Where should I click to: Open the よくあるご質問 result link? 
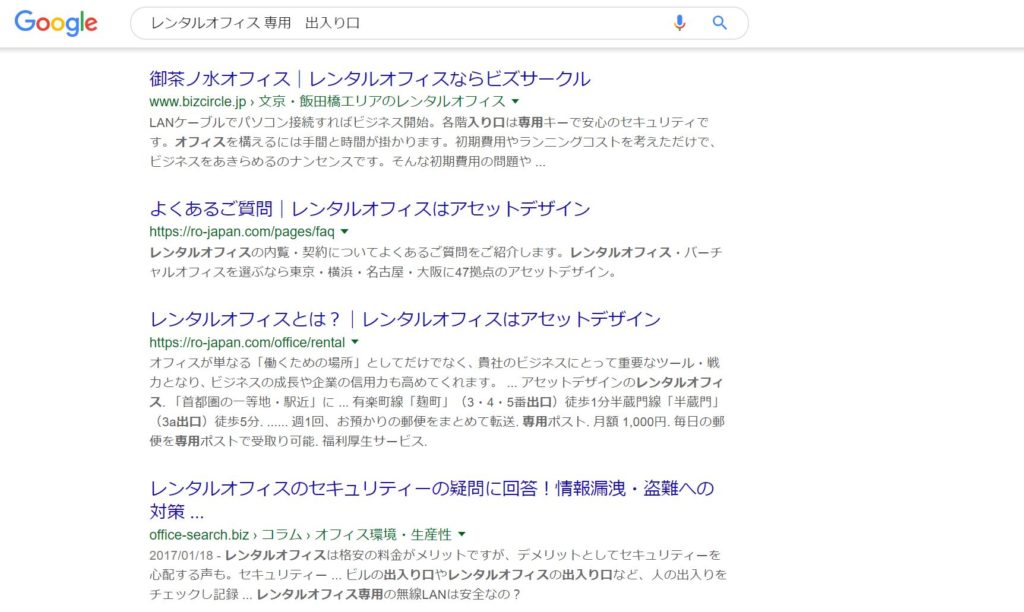379,208
